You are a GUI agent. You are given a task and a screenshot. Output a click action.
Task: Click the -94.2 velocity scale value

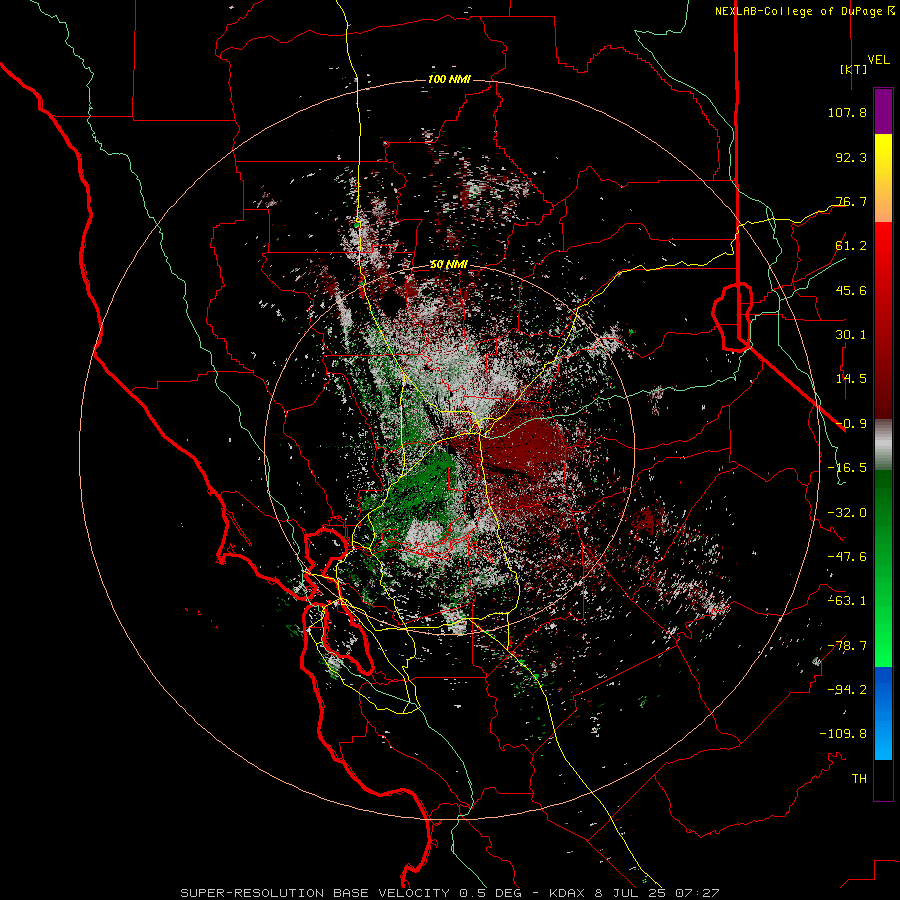847,690
